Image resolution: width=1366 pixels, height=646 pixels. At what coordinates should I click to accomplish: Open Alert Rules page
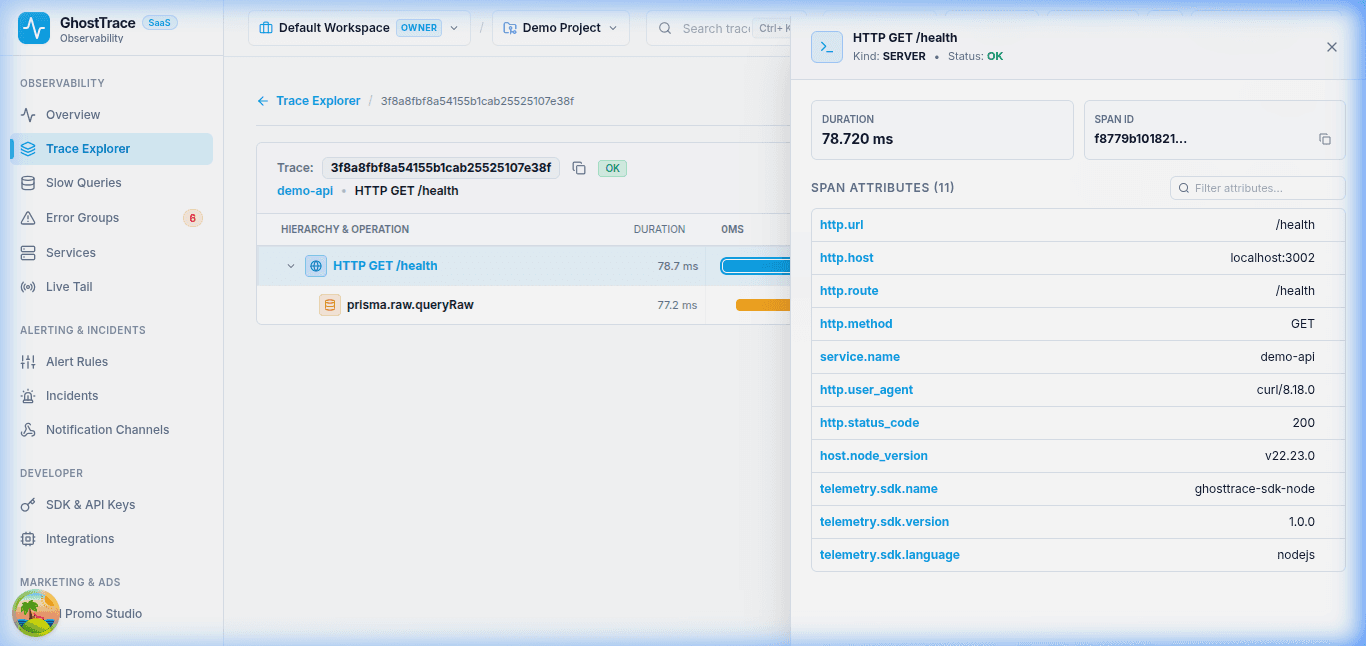[x=111, y=362]
